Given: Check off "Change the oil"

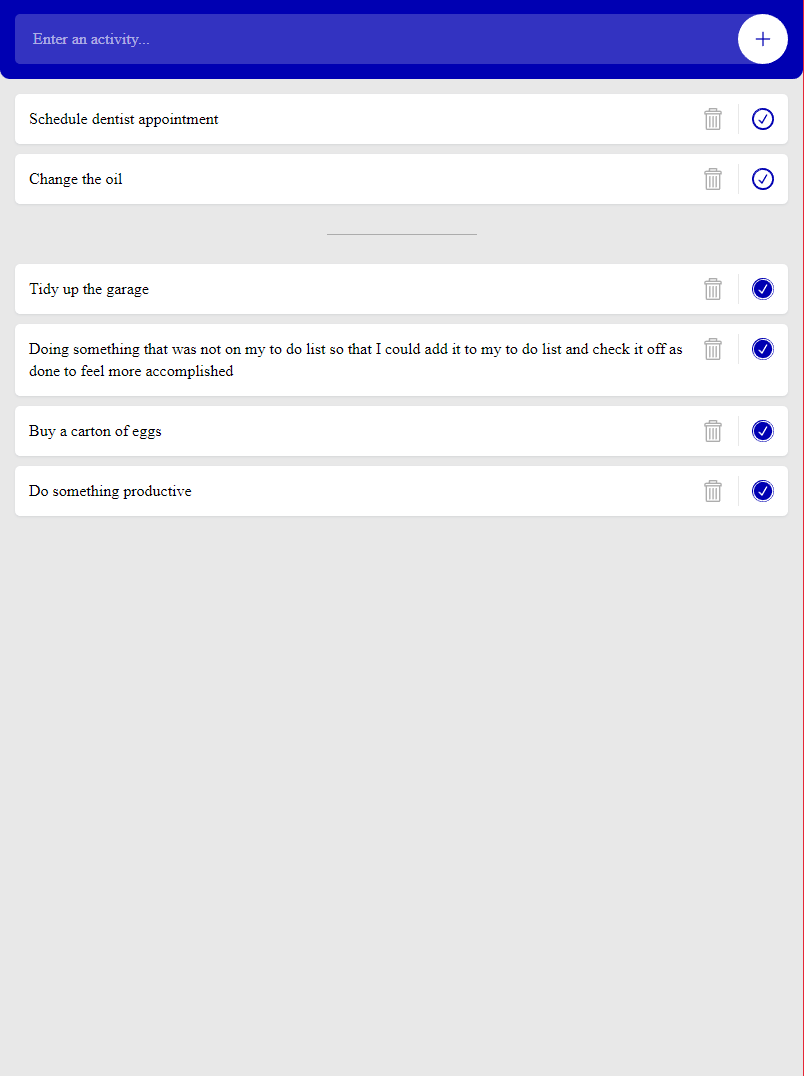Looking at the screenshot, I should tap(762, 179).
